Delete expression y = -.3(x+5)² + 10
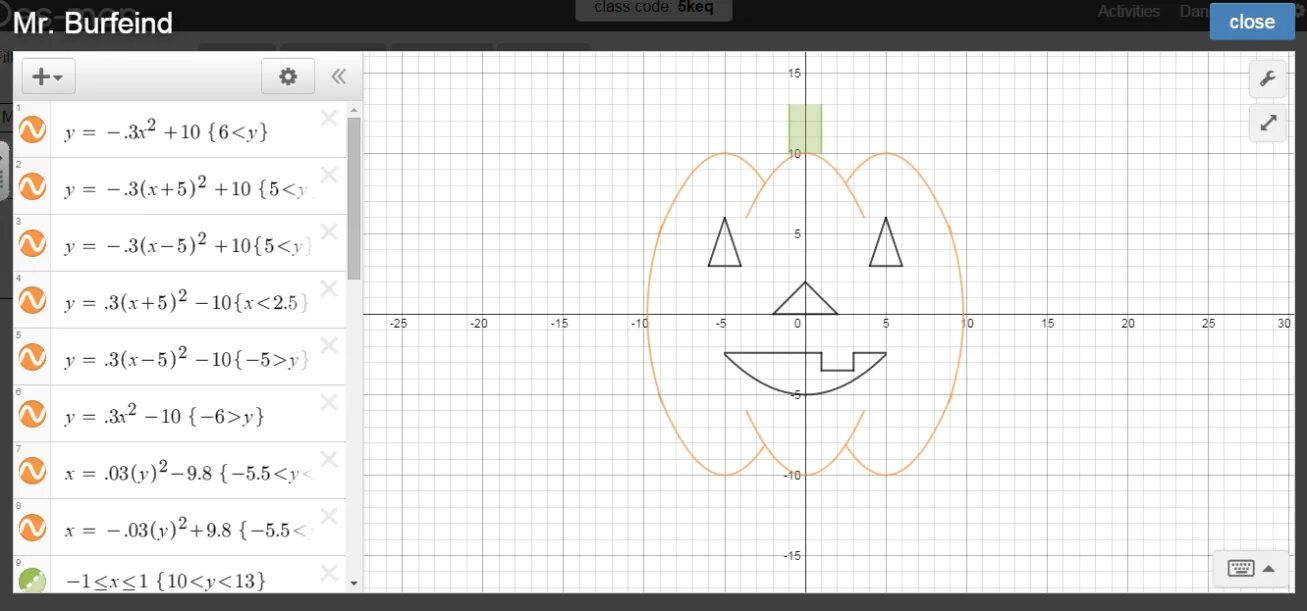The width and height of the screenshot is (1307, 611). click(329, 175)
